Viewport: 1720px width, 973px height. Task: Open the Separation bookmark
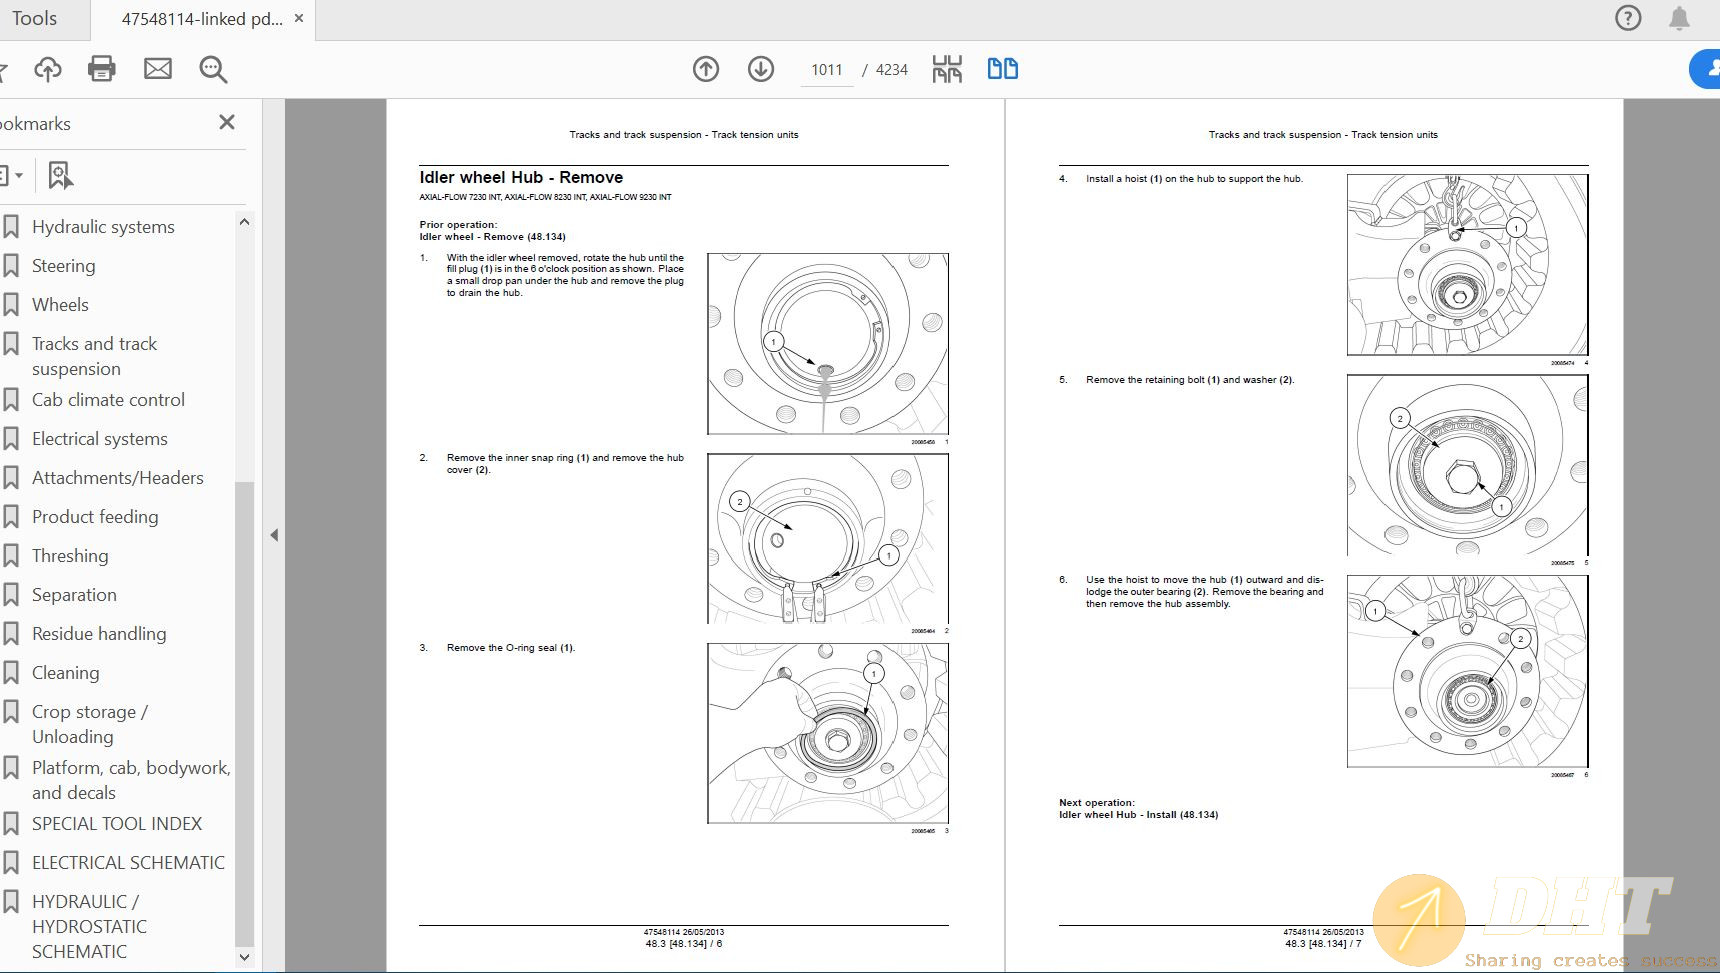click(x=74, y=595)
